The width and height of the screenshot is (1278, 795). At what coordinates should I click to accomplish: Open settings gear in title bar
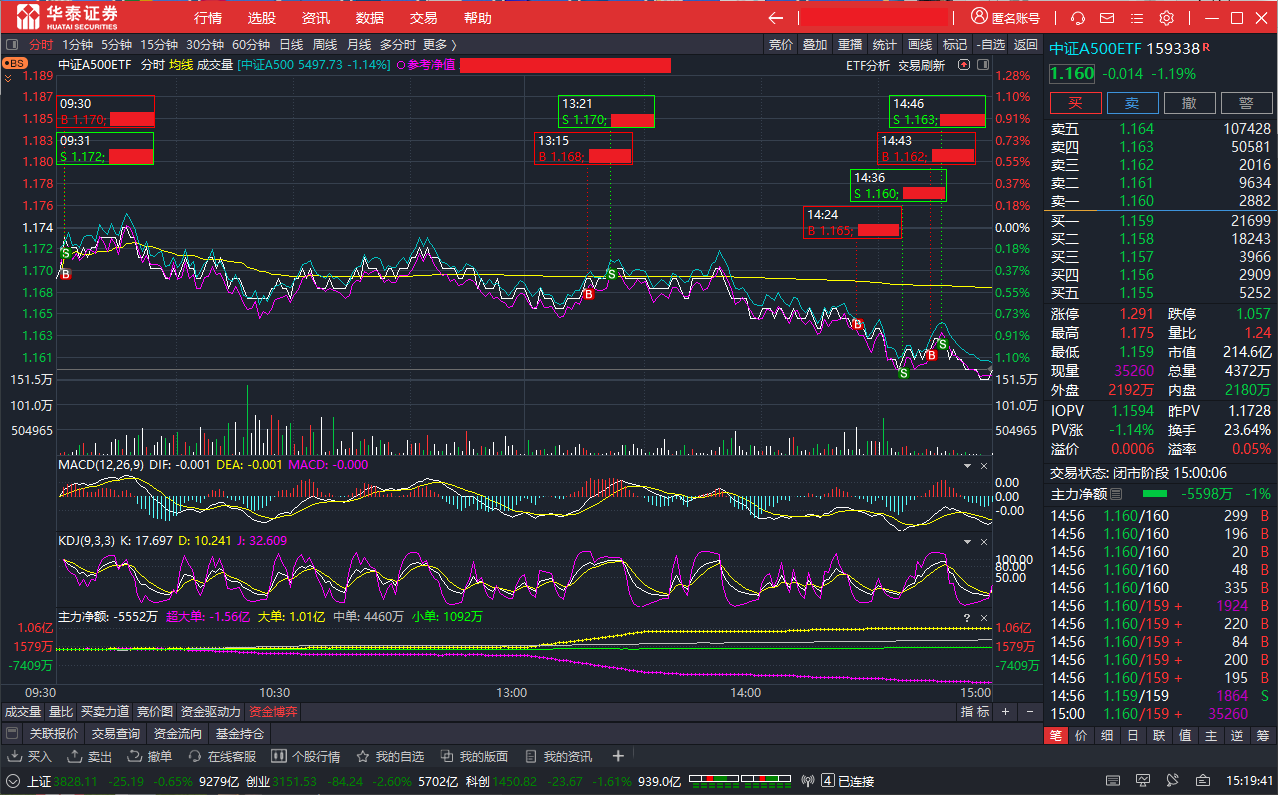[1166, 18]
